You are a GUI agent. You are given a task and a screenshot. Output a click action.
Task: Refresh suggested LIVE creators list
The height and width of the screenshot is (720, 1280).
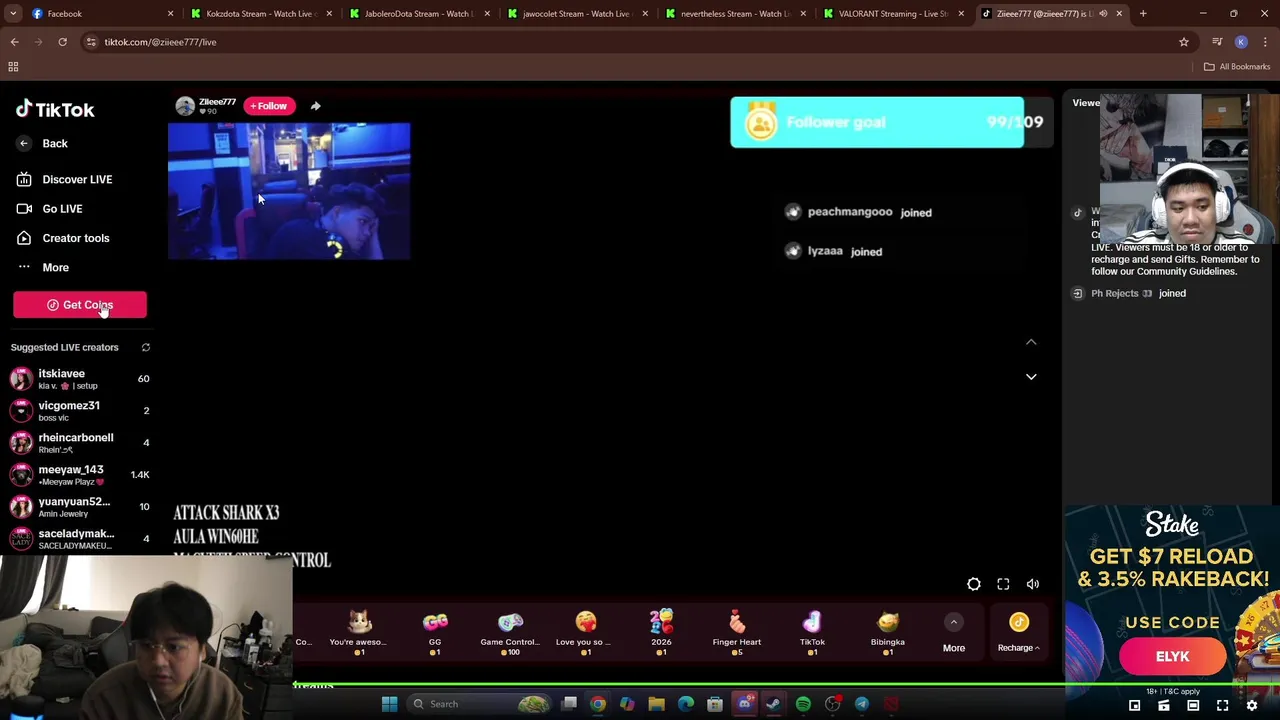pos(145,347)
